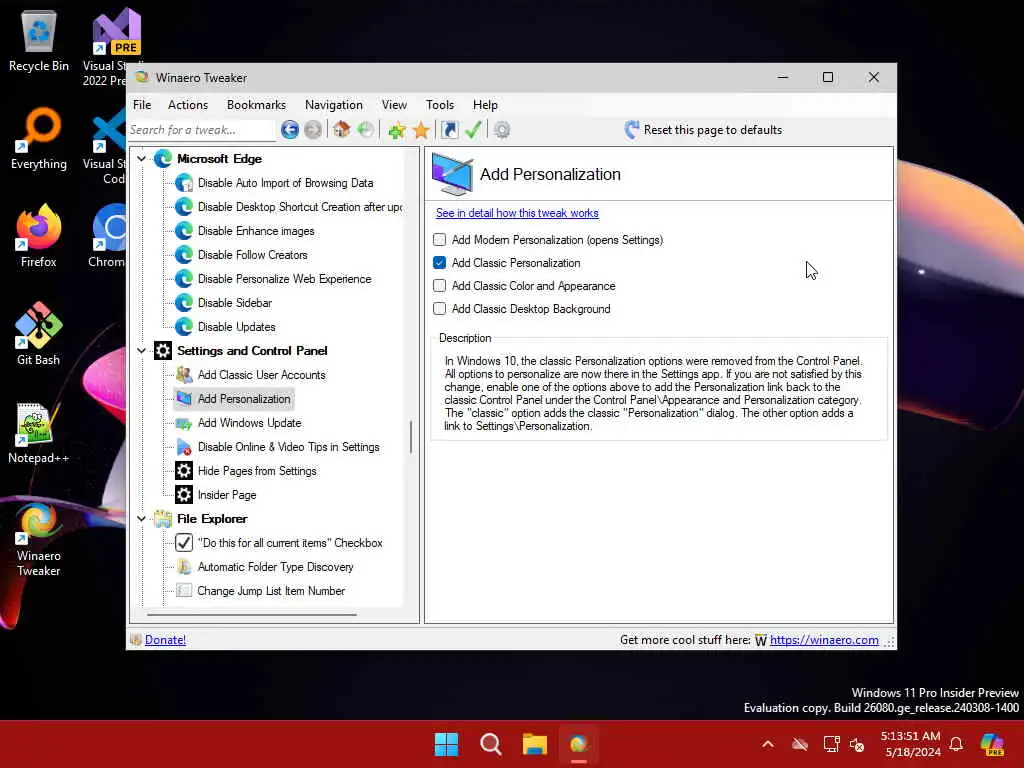Click the taskbar Search icon
The width and height of the screenshot is (1024, 768).
click(x=490, y=744)
